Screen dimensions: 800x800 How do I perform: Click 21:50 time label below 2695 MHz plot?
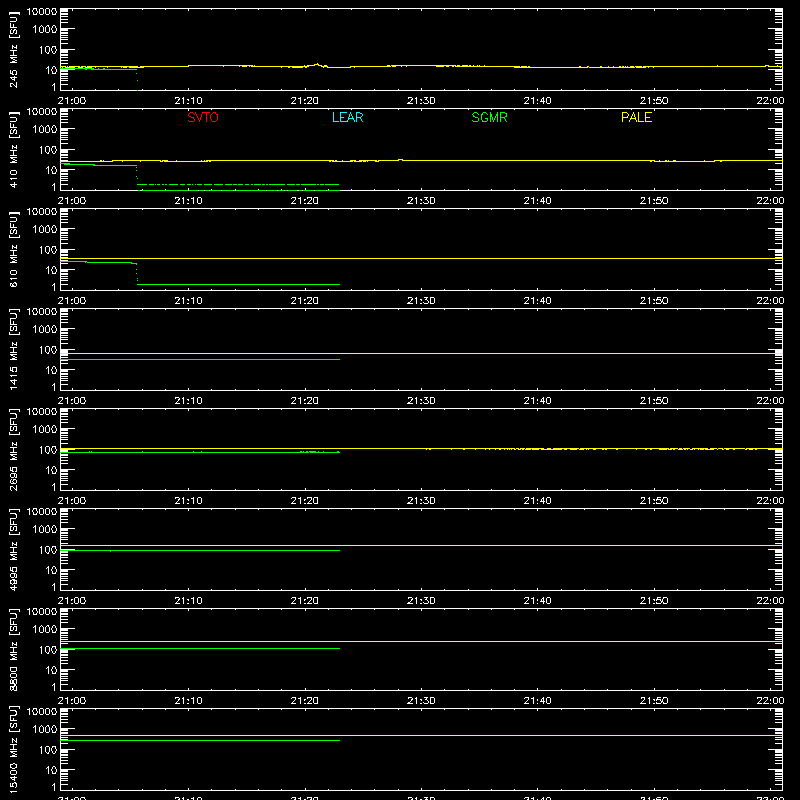click(x=654, y=501)
